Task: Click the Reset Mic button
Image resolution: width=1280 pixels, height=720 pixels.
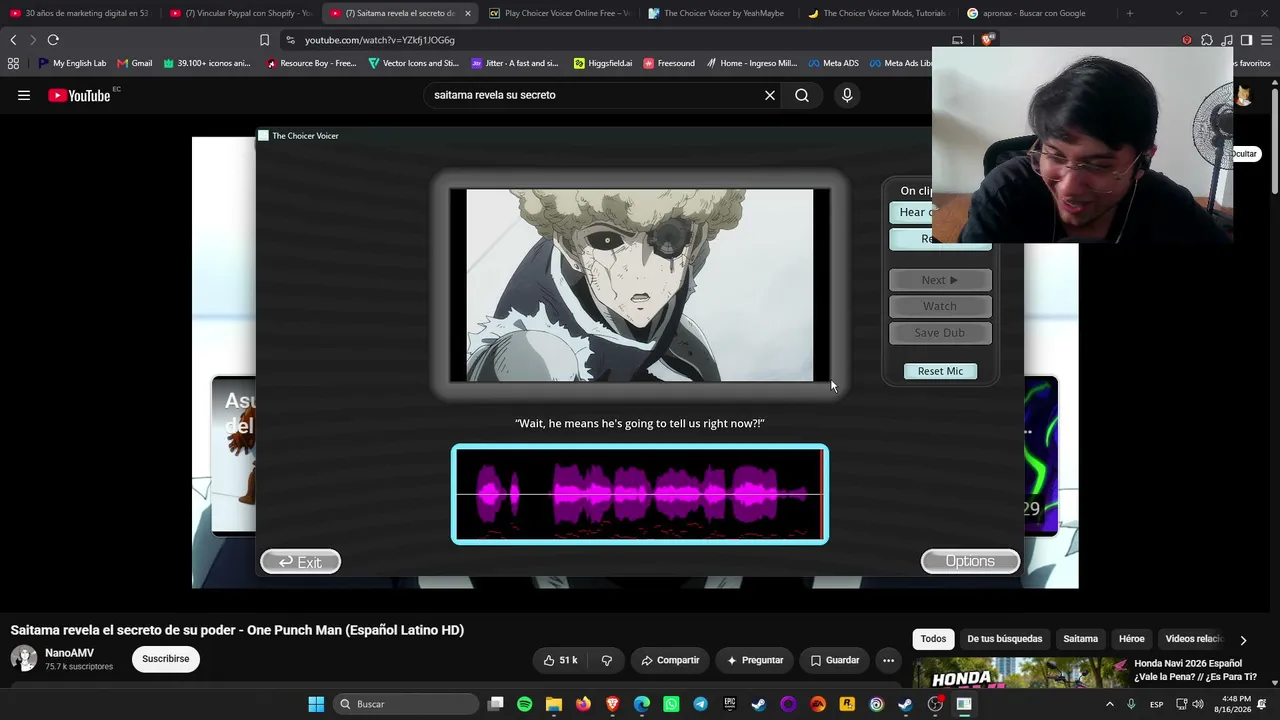Action: coord(940,371)
